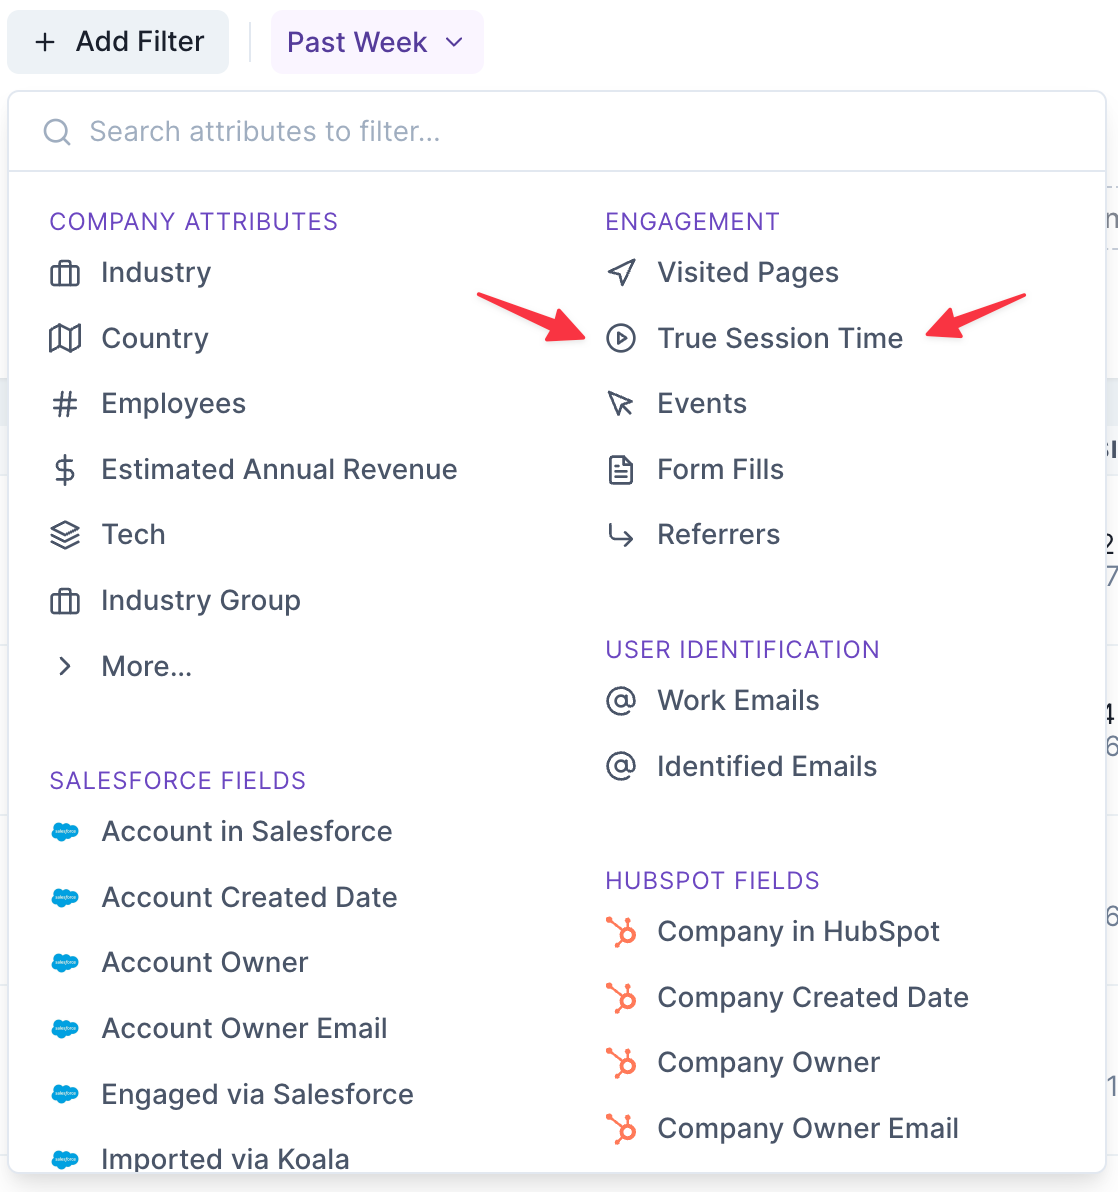The image size is (1118, 1192).
Task: Click the HubSpot icon beside Company Owner
Action: tap(621, 1063)
